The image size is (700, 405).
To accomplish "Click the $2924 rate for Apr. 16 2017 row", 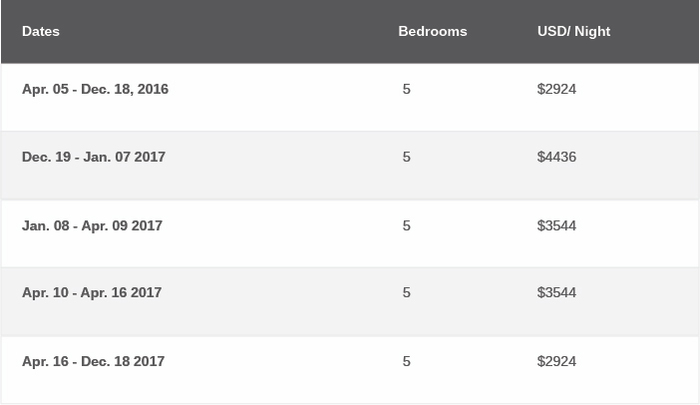I will 557,361.
